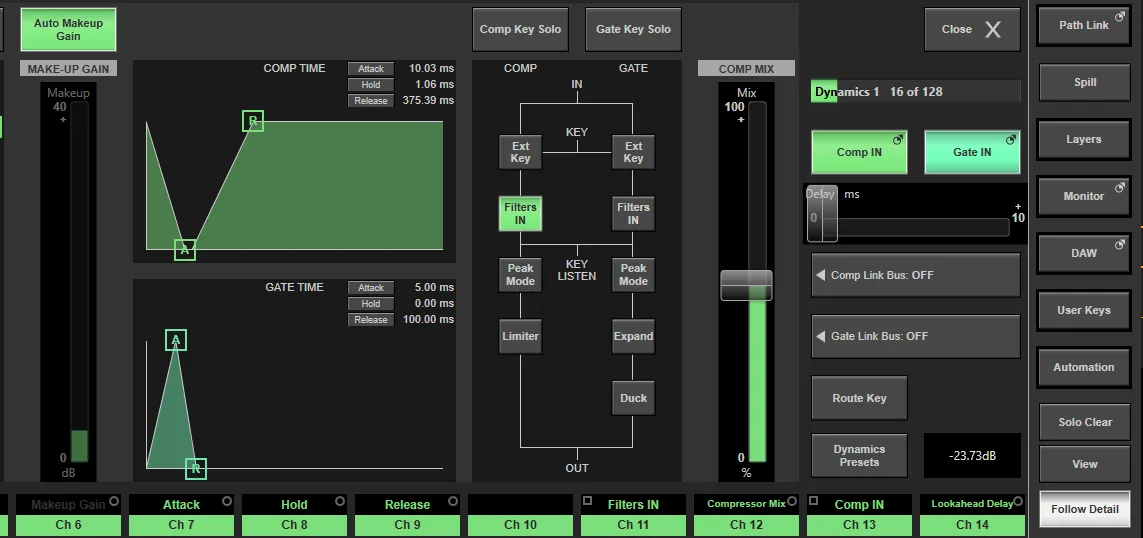Disable compressor Filters IN
The width and height of the screenshot is (1143, 538).
point(520,214)
